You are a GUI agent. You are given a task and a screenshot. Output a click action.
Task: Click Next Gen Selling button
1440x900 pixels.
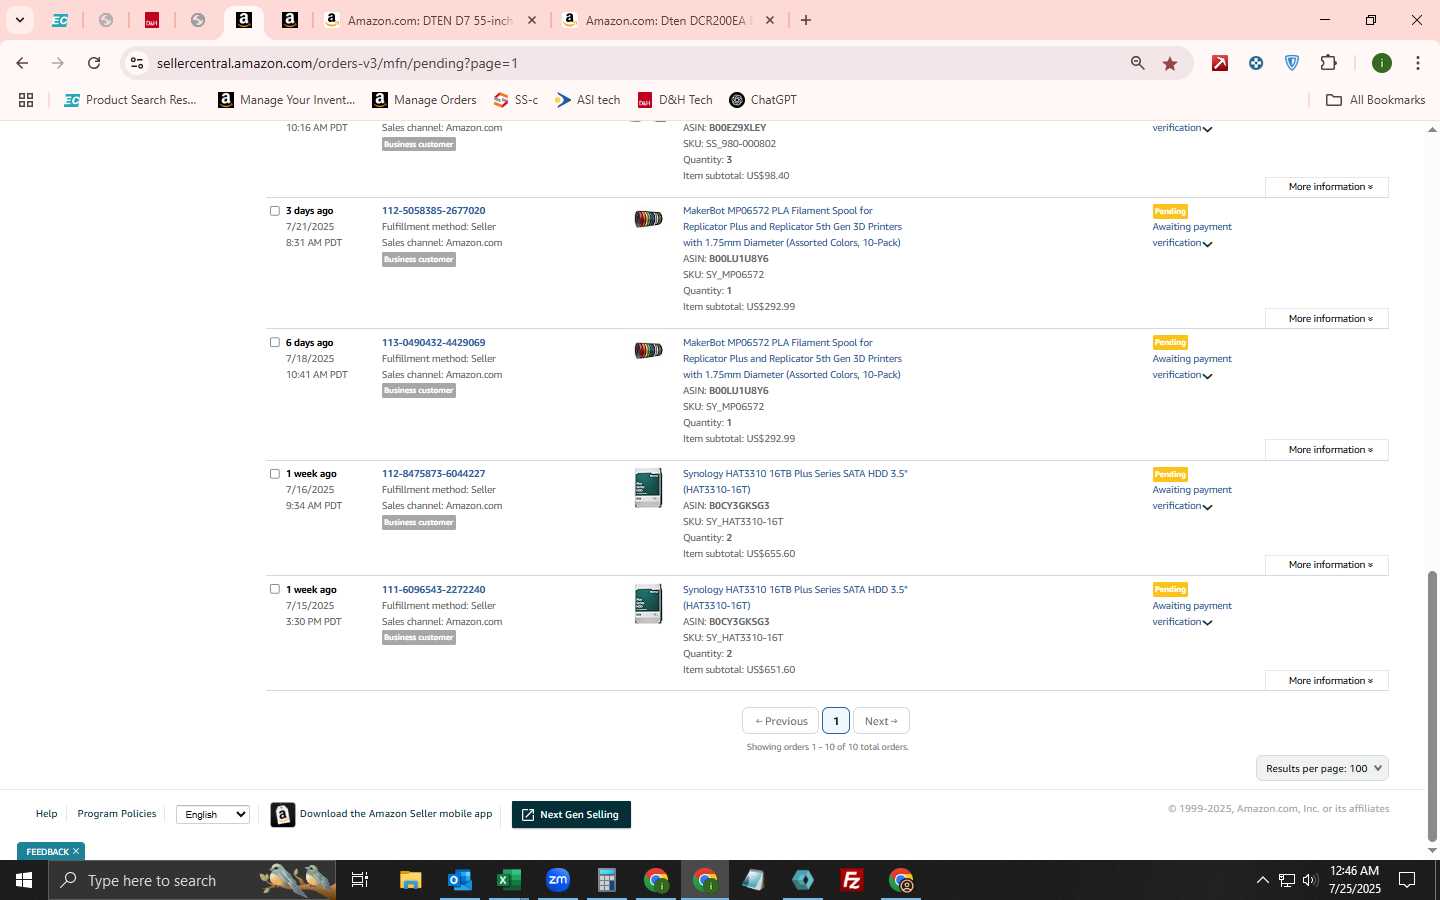point(571,815)
